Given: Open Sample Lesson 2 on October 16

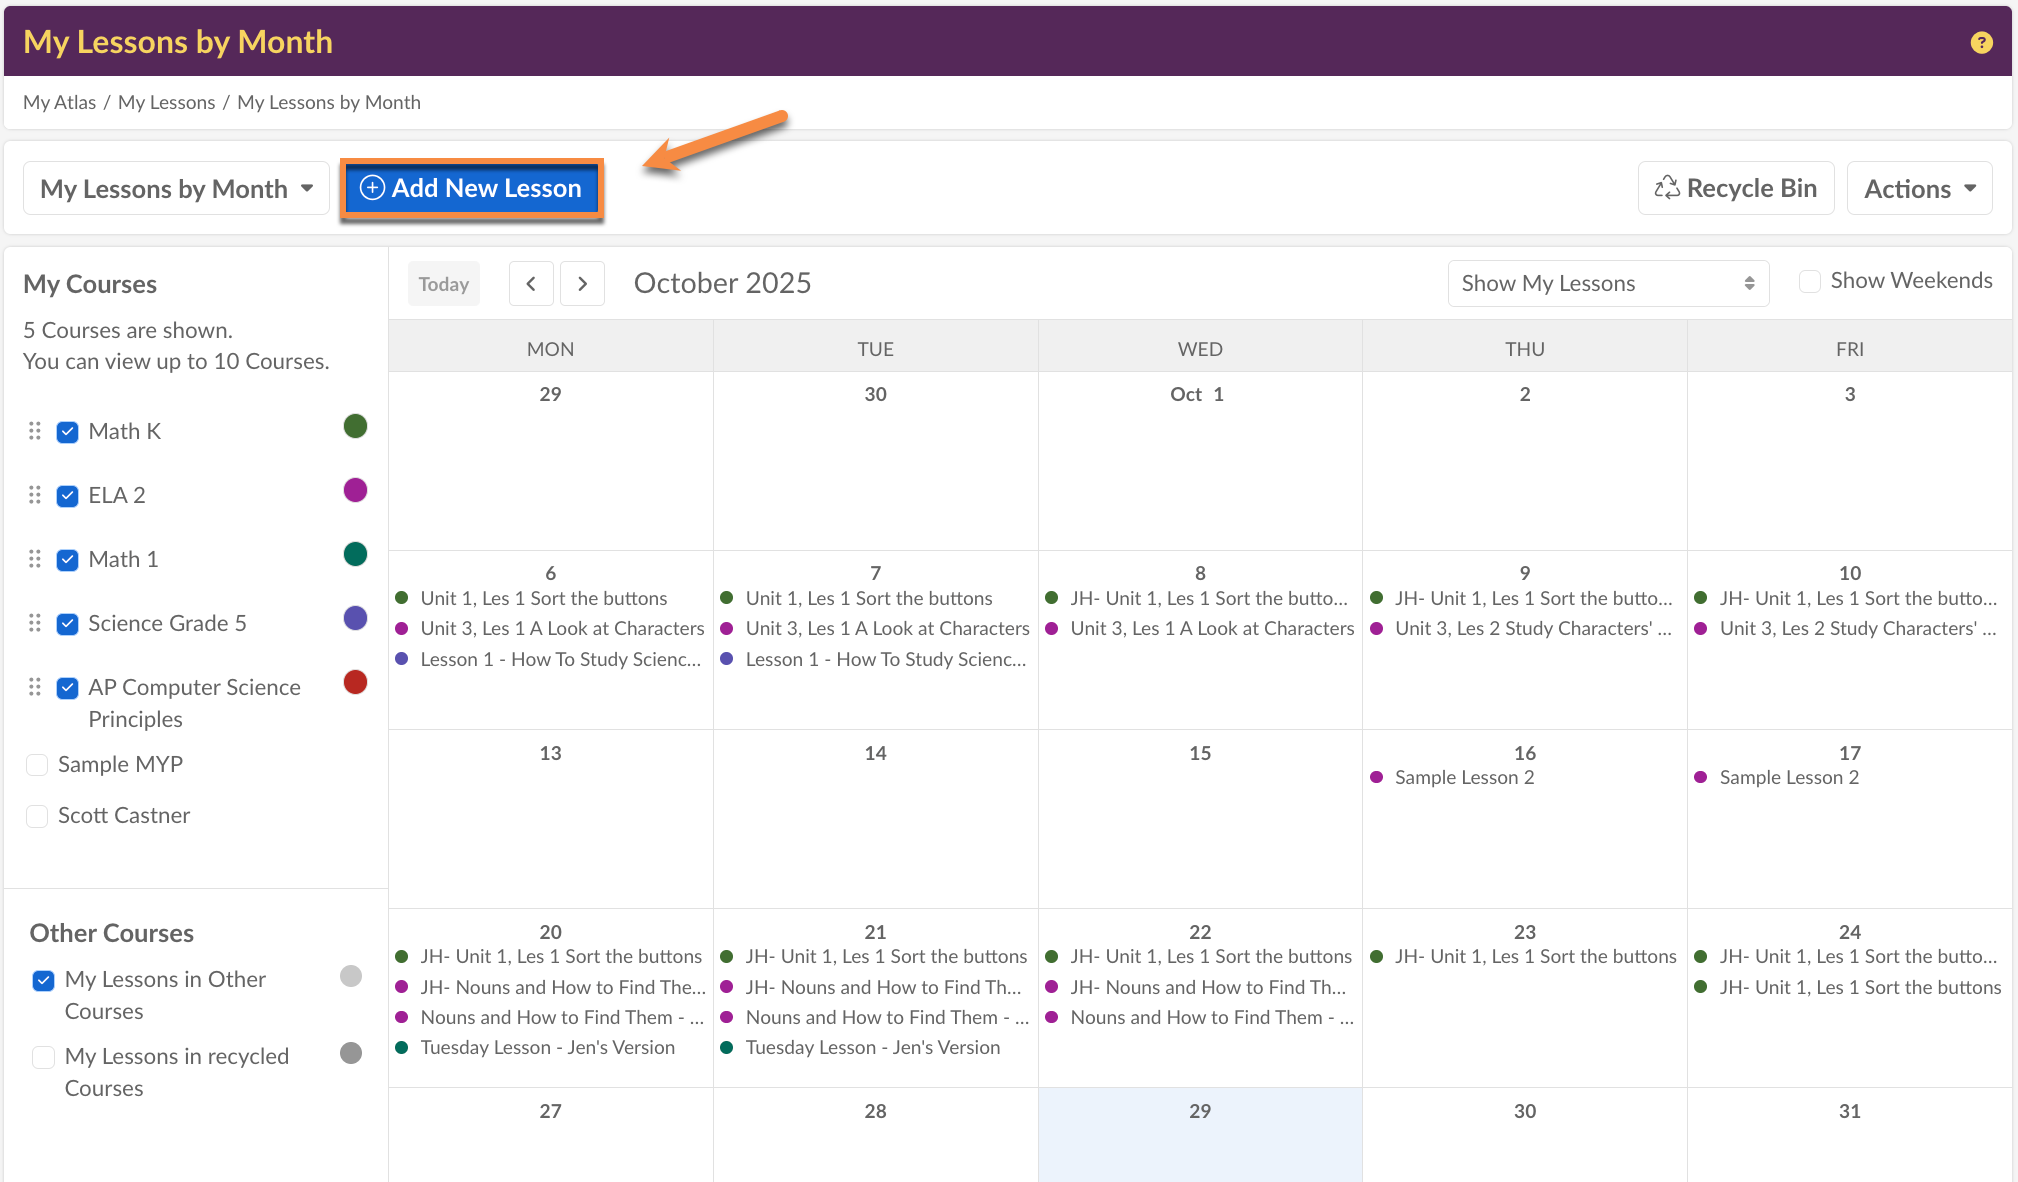Looking at the screenshot, I should 1463,778.
